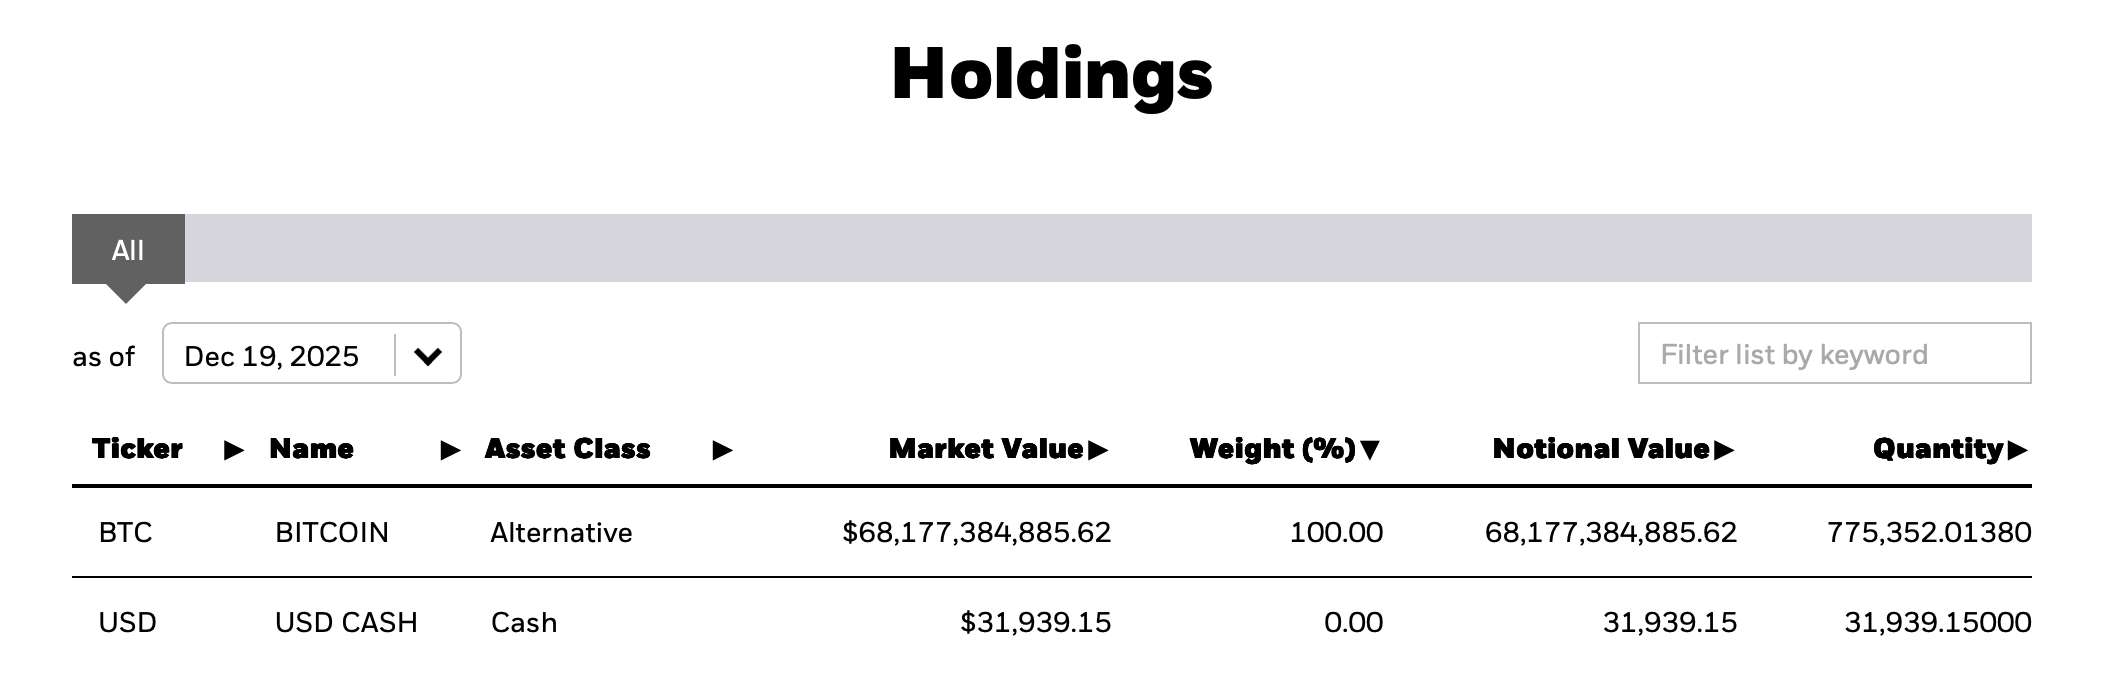
Task: Click the Ticker column header label
Action: point(137,449)
